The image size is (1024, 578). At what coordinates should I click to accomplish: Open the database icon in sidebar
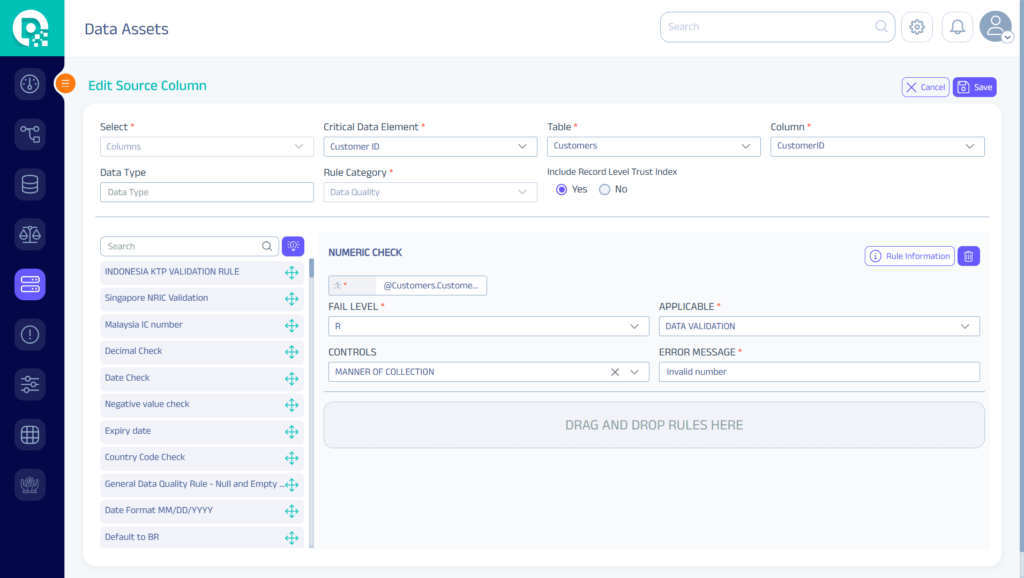click(30, 184)
